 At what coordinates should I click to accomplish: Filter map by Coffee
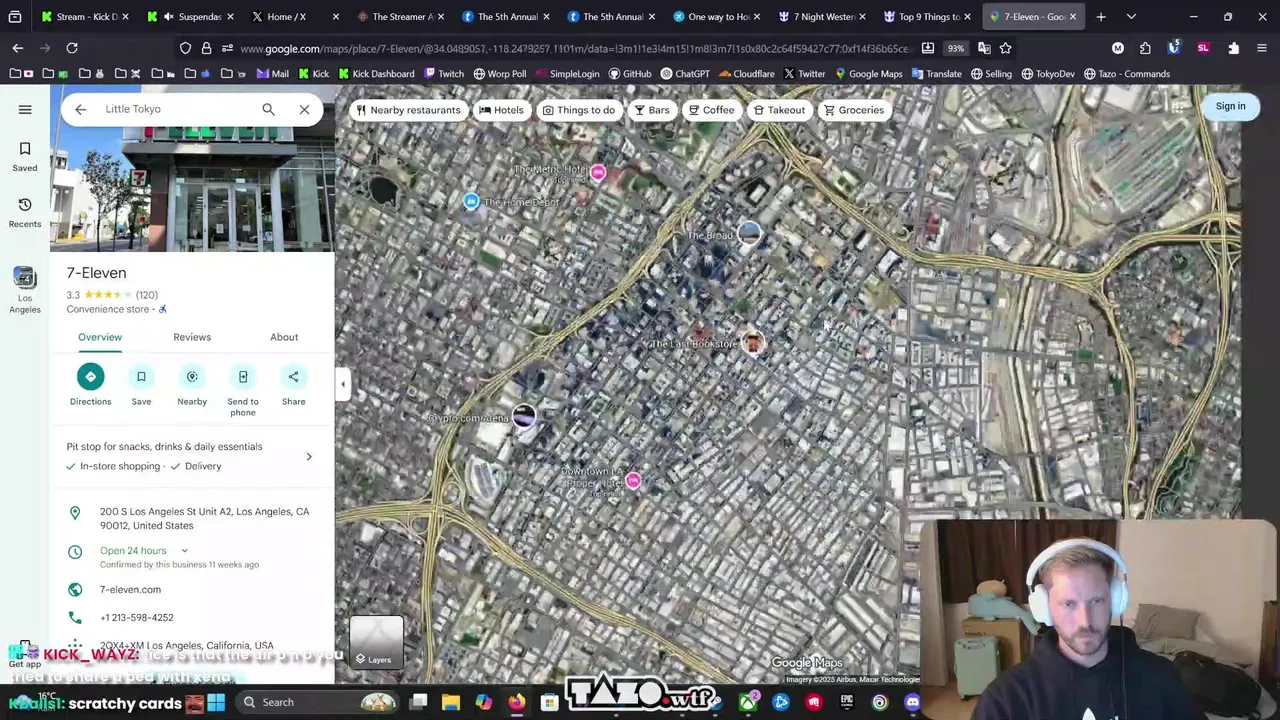(x=711, y=110)
